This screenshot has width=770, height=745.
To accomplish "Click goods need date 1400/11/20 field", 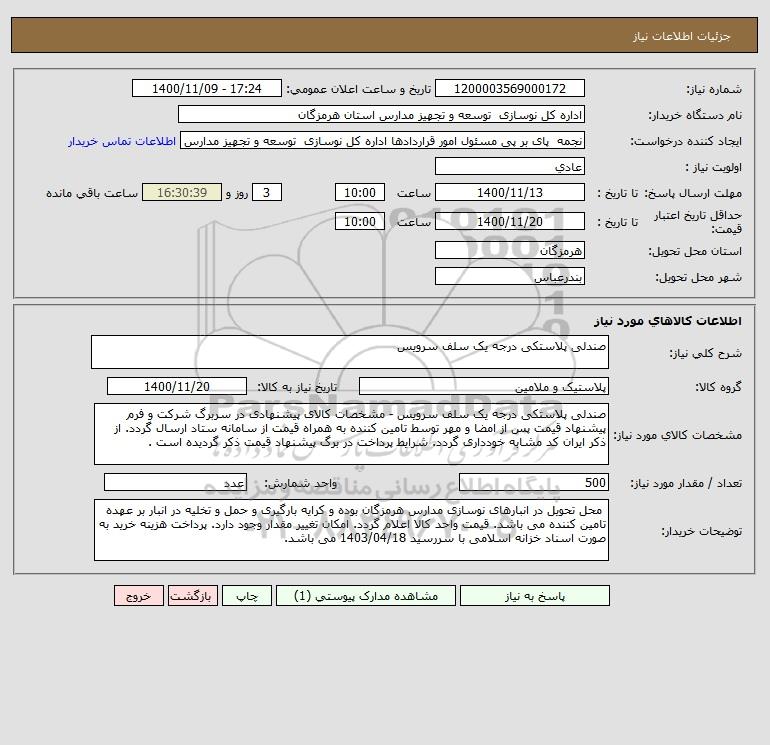I will (x=177, y=386).
